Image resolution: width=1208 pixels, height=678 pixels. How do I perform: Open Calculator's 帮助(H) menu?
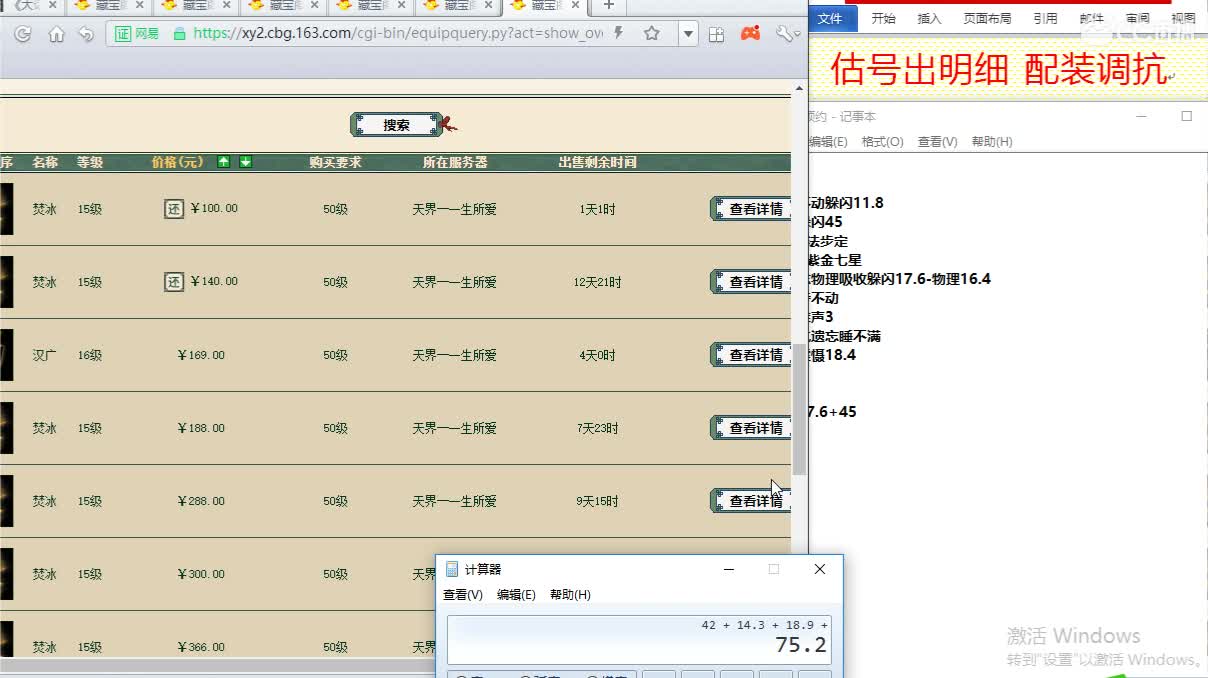coord(570,594)
